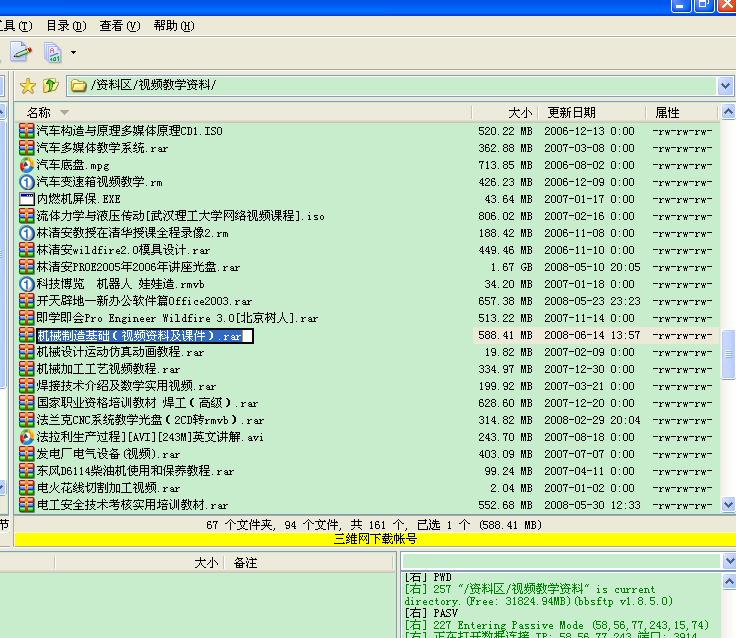Click icon of 林清安PROE2005年2006年讲座光盘.rar
Screen dimensions: 736x638
click(x=27, y=267)
